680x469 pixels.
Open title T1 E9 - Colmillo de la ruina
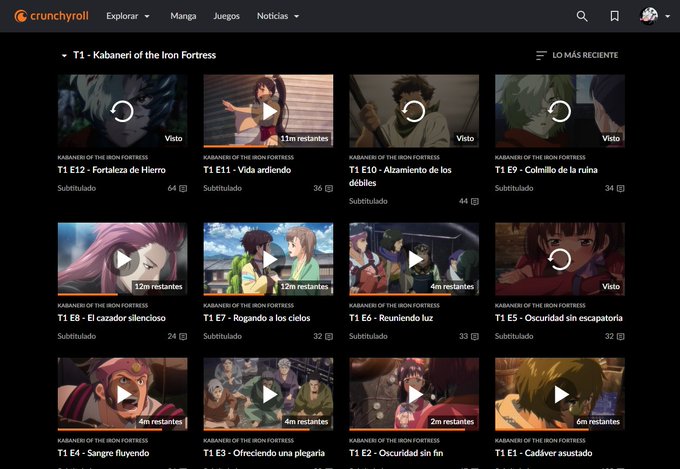546,170
